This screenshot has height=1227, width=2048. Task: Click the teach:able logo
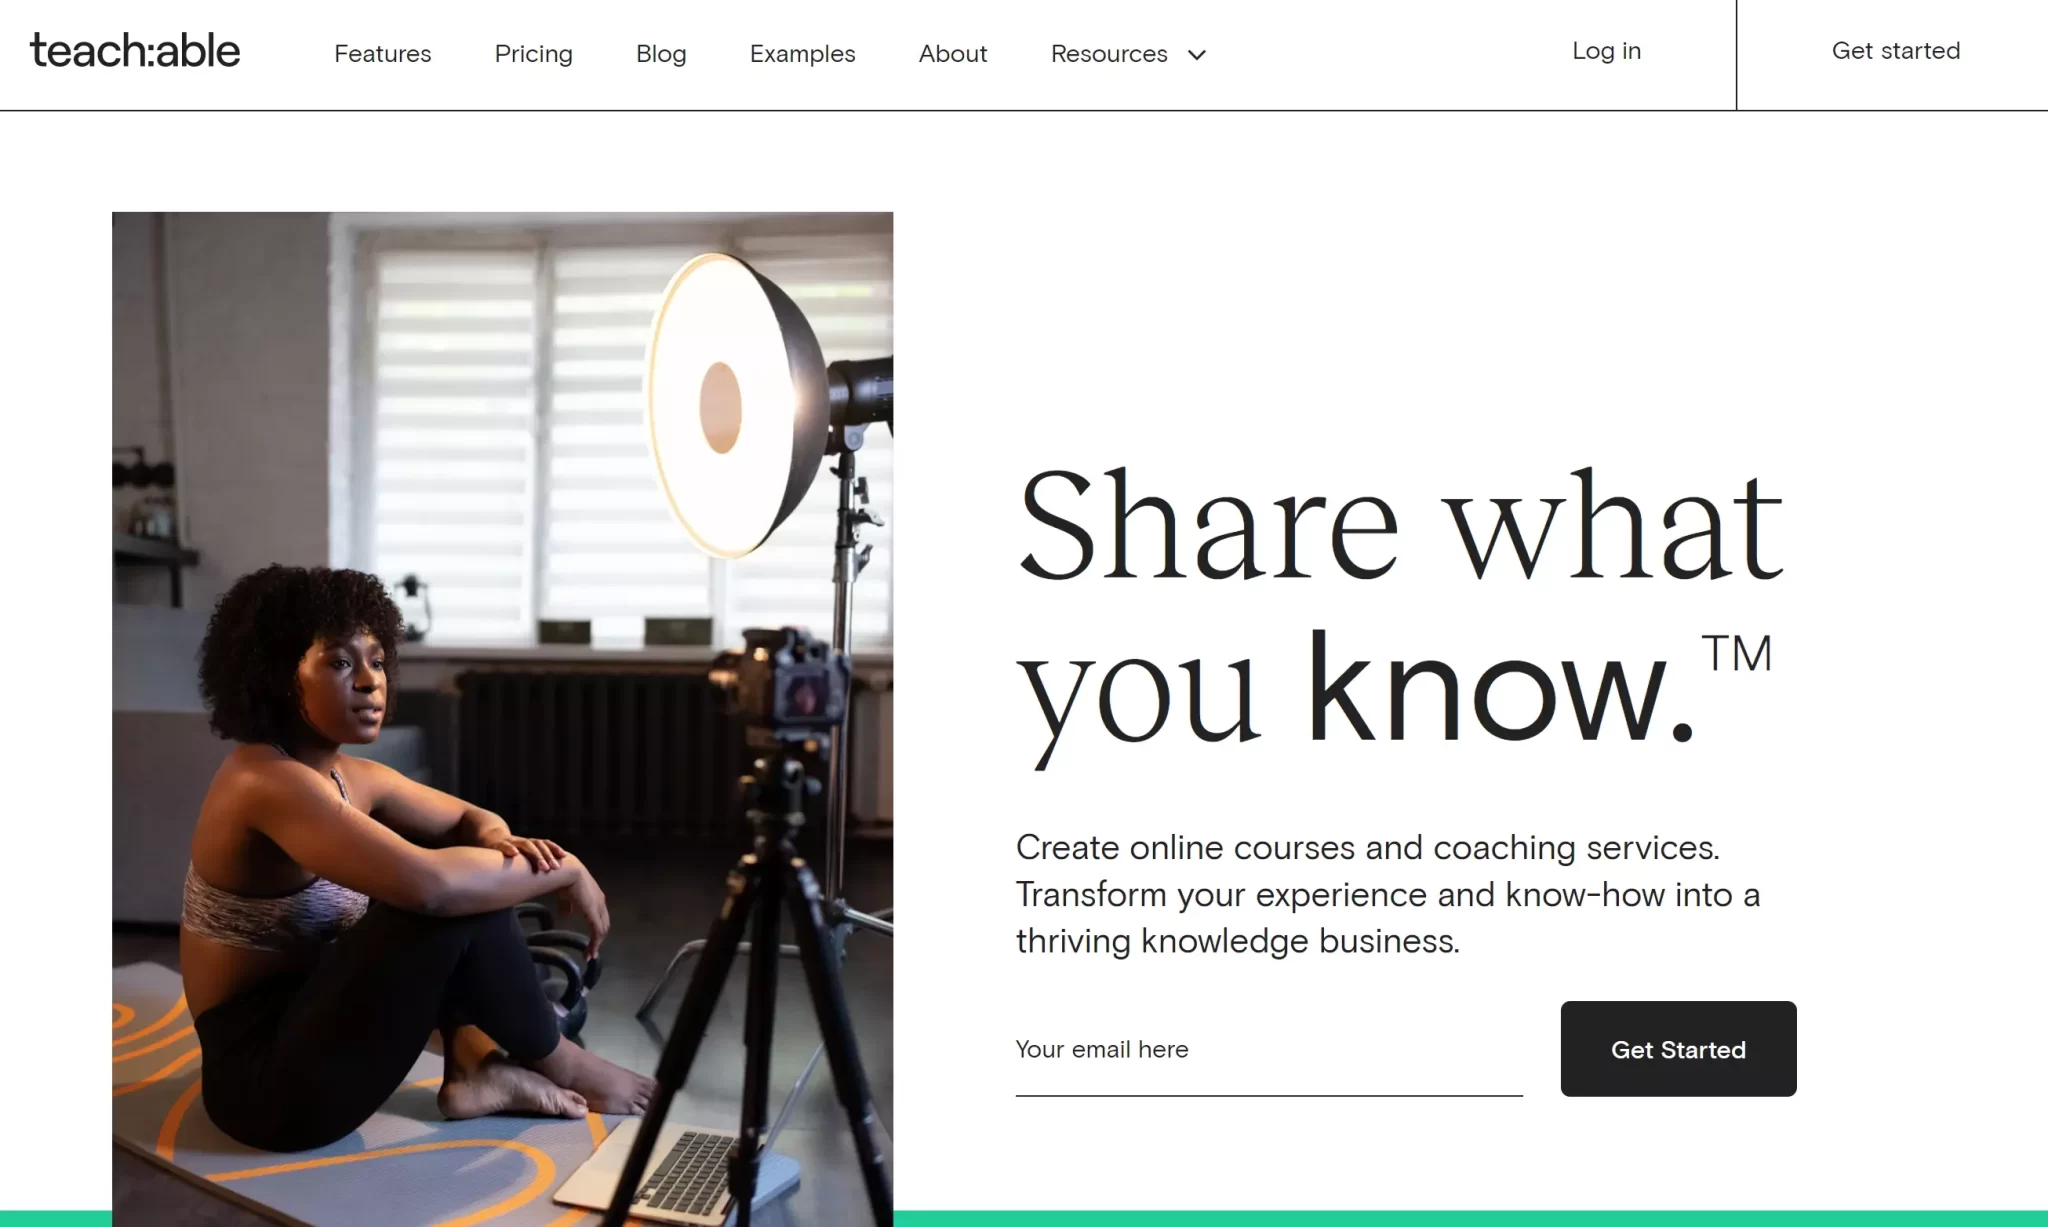pos(135,51)
